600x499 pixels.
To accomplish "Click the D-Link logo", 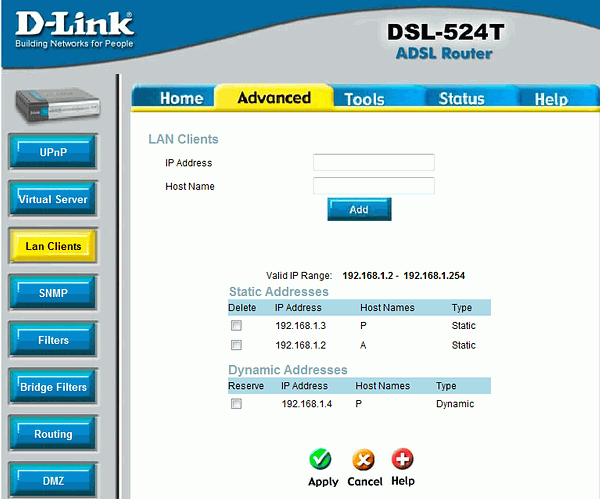I will (x=74, y=29).
